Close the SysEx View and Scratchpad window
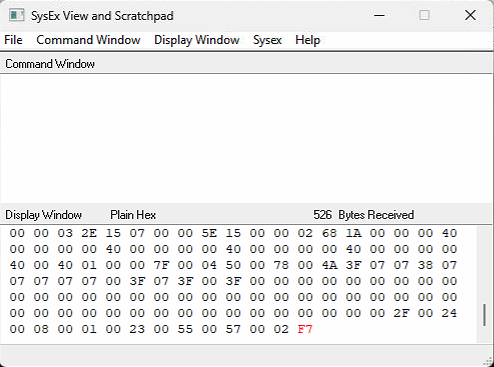 pos(470,15)
